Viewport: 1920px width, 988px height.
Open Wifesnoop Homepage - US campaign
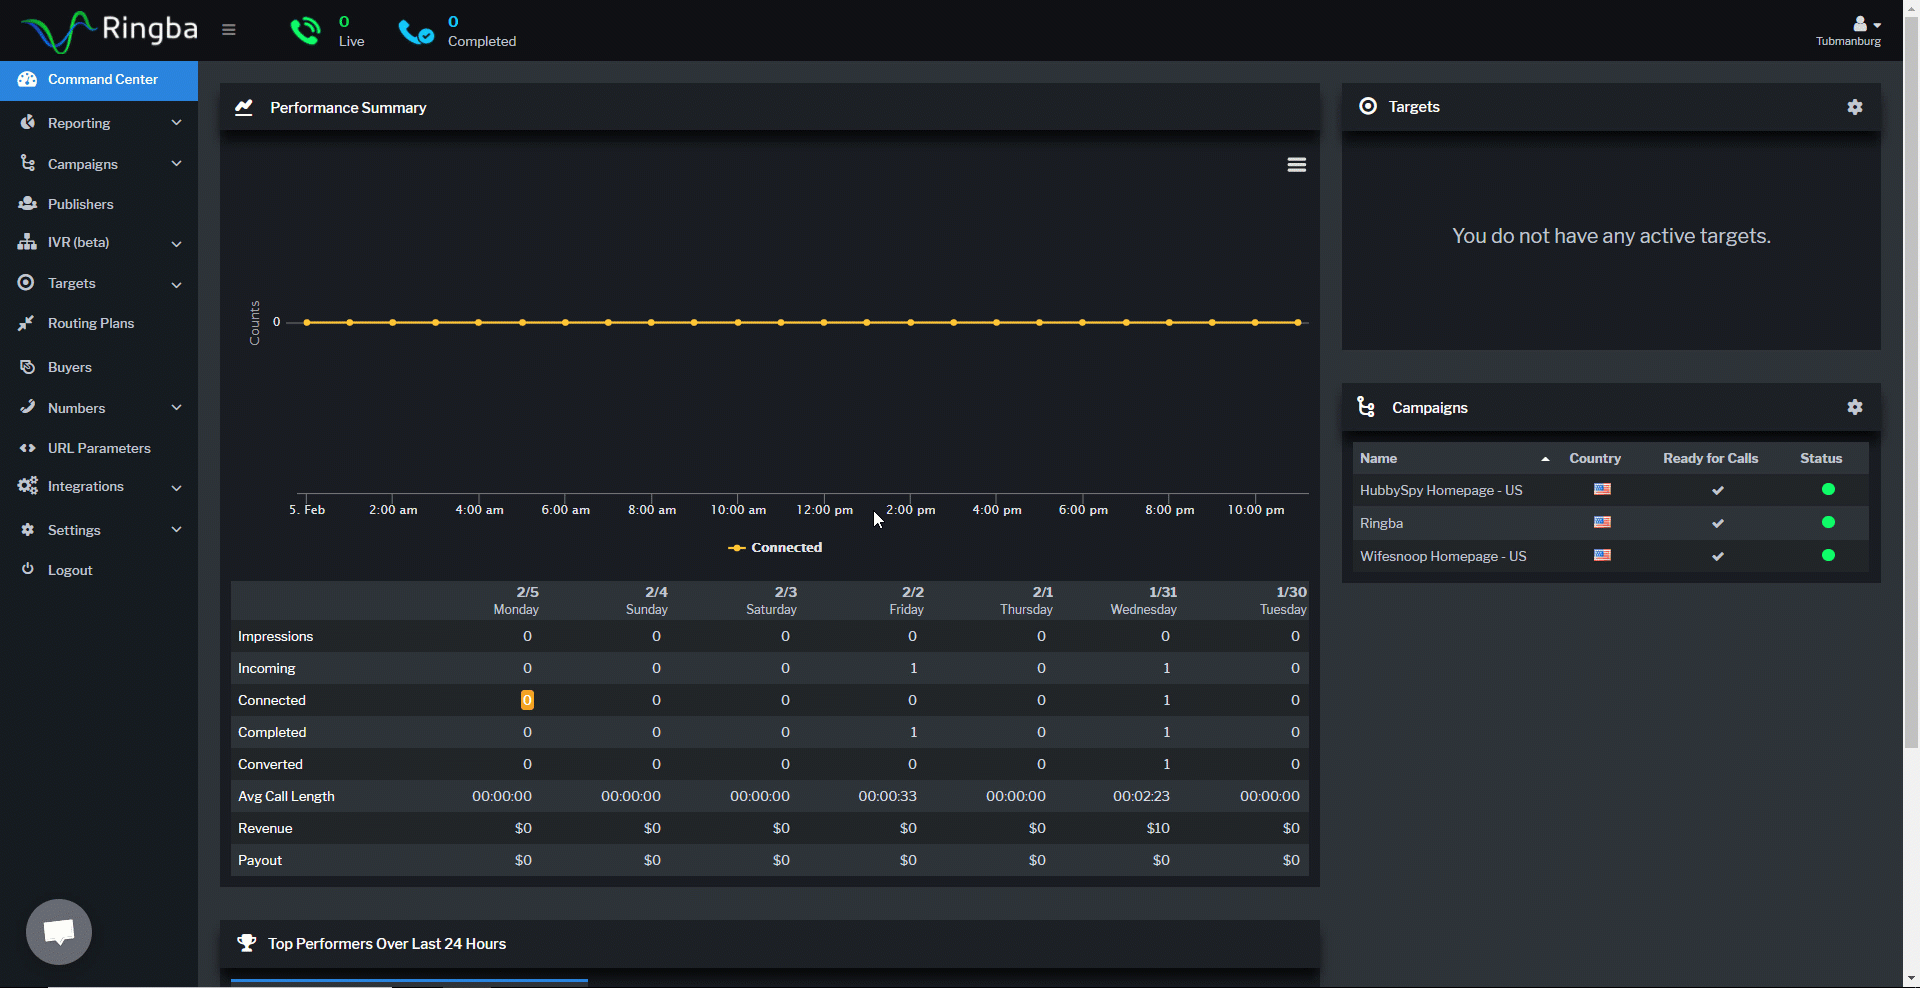coord(1443,556)
